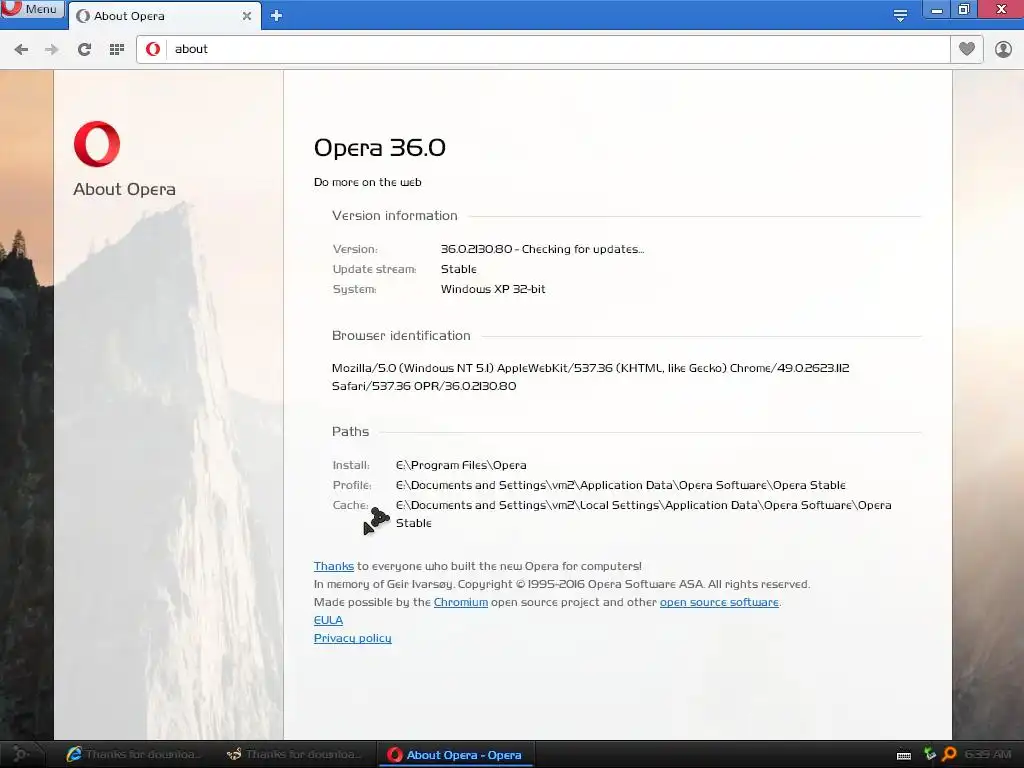Click the orange magnifier tray icon

(x=950, y=754)
